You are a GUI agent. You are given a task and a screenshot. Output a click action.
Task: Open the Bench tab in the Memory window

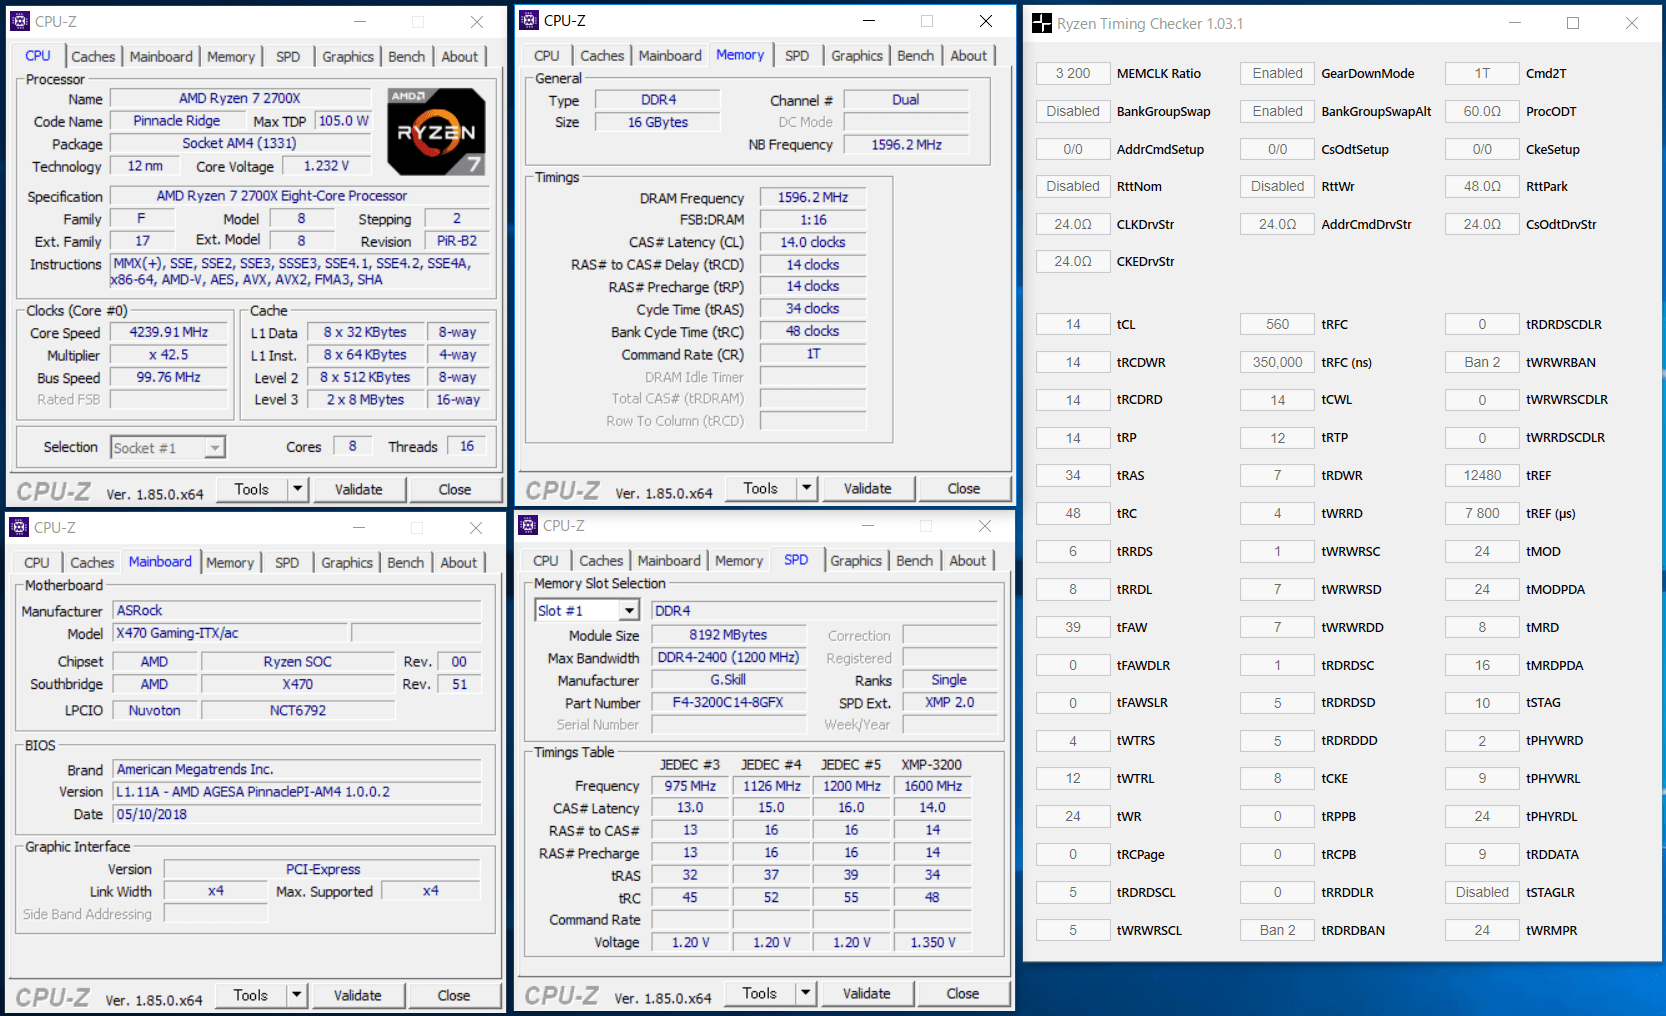point(915,56)
